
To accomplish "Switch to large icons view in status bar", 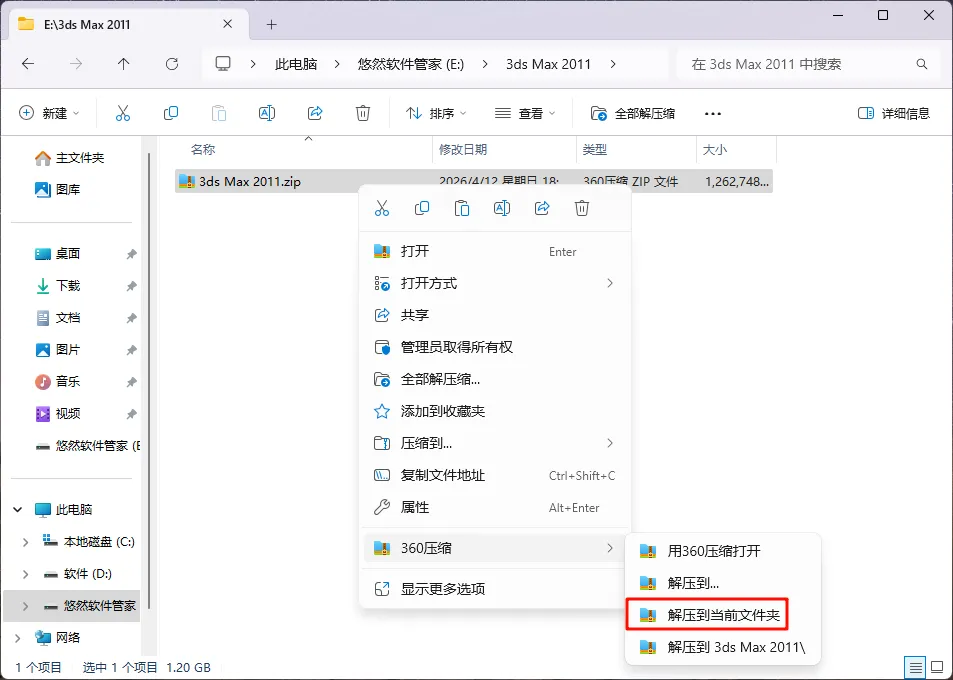I will click(x=938, y=667).
